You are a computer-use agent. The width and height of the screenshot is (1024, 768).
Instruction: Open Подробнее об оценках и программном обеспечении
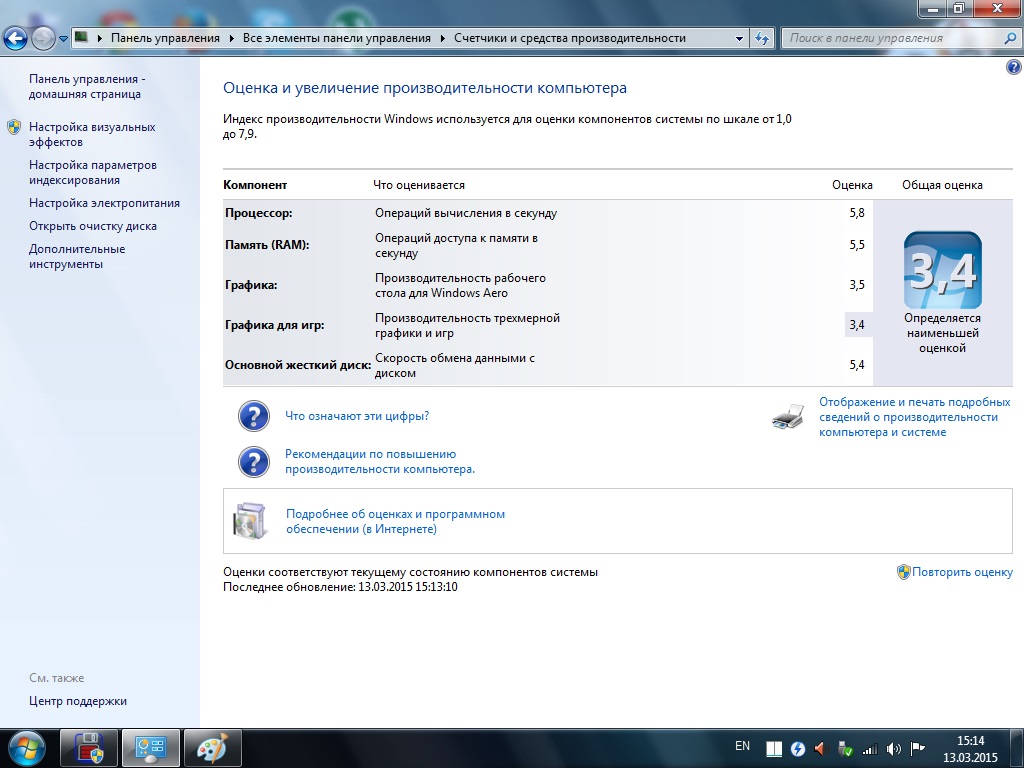tap(395, 521)
